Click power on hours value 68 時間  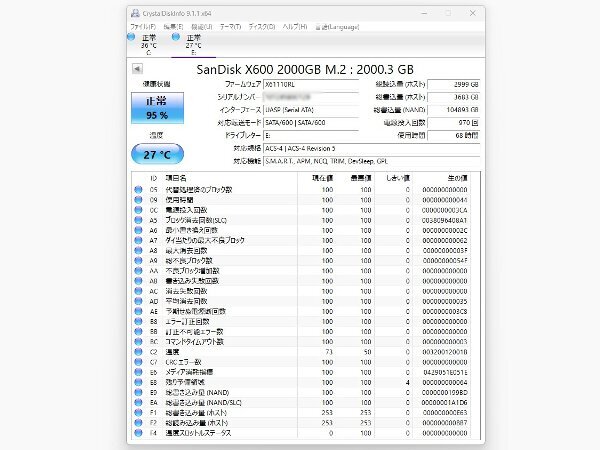(453, 135)
